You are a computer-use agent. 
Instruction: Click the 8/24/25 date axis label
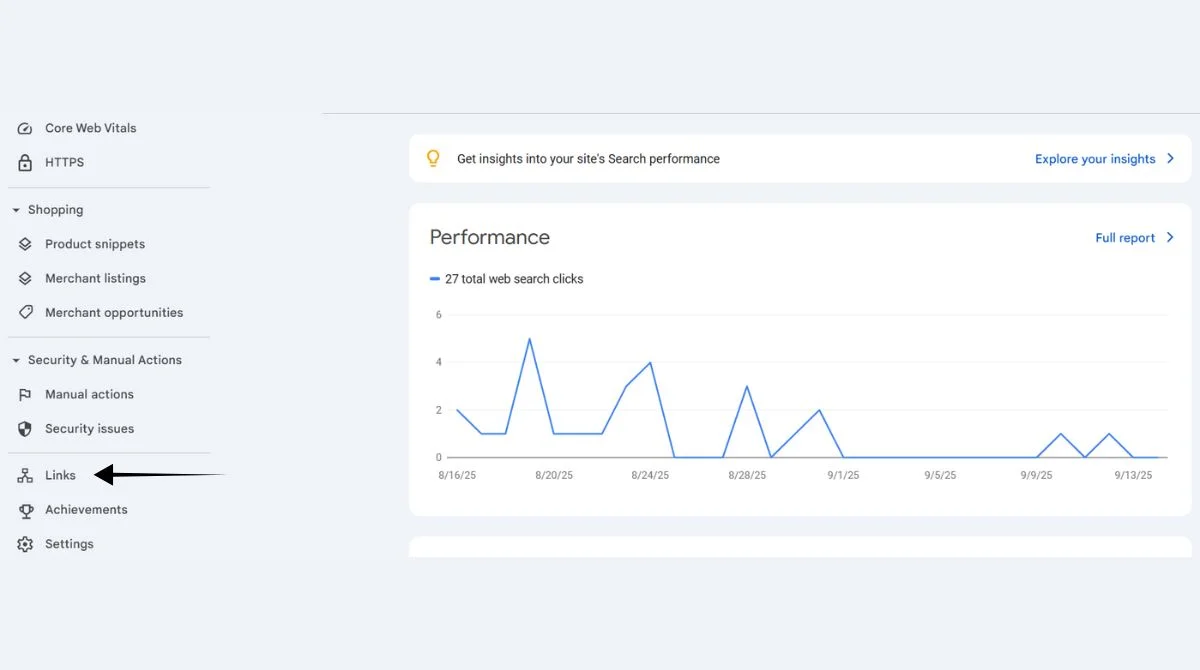click(x=650, y=475)
